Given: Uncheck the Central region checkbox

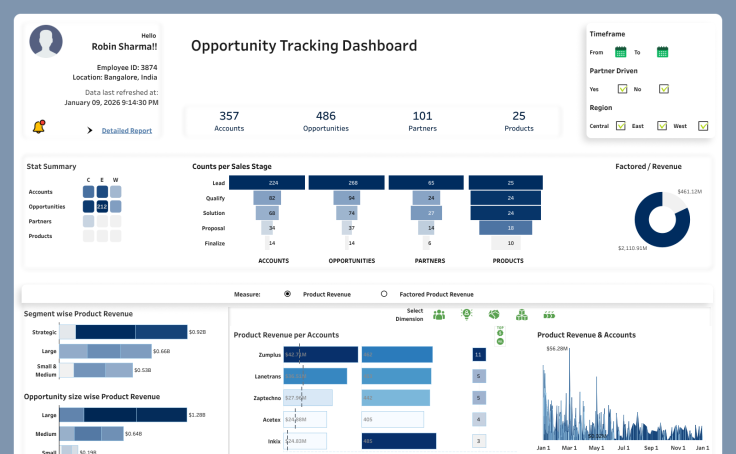Looking at the screenshot, I should coord(621,126).
